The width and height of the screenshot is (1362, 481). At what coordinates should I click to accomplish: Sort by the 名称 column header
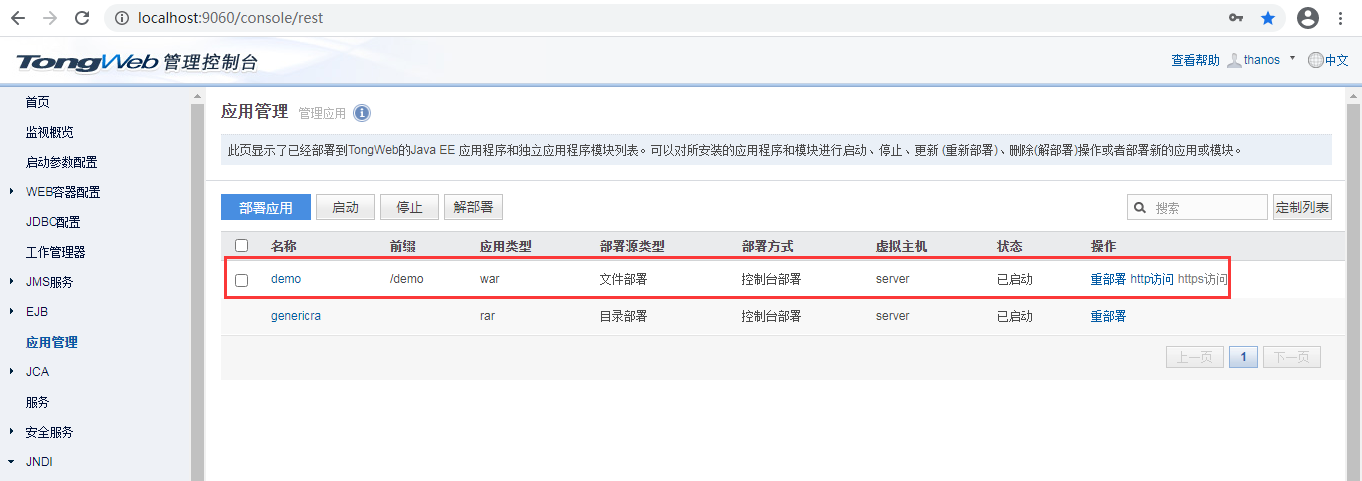284,246
